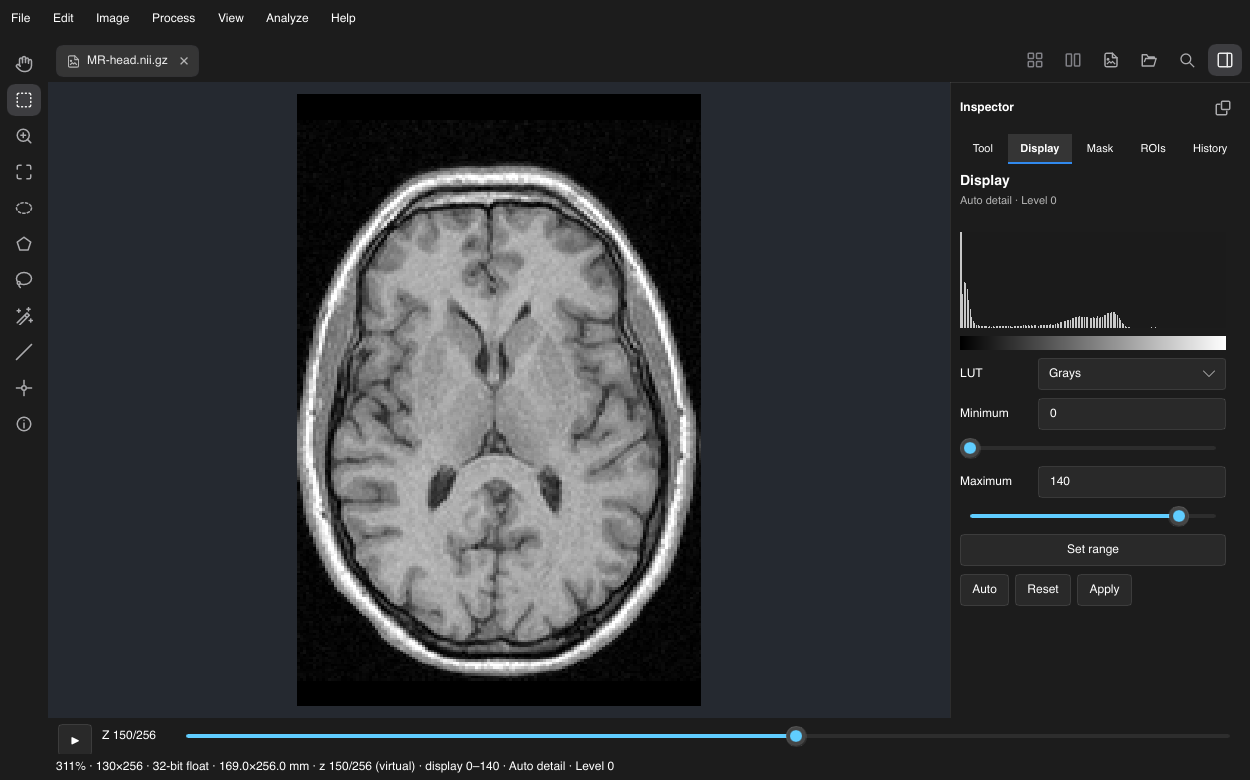The width and height of the screenshot is (1250, 780).
Task: Click the Maximum slider handle
Action: click(1179, 516)
